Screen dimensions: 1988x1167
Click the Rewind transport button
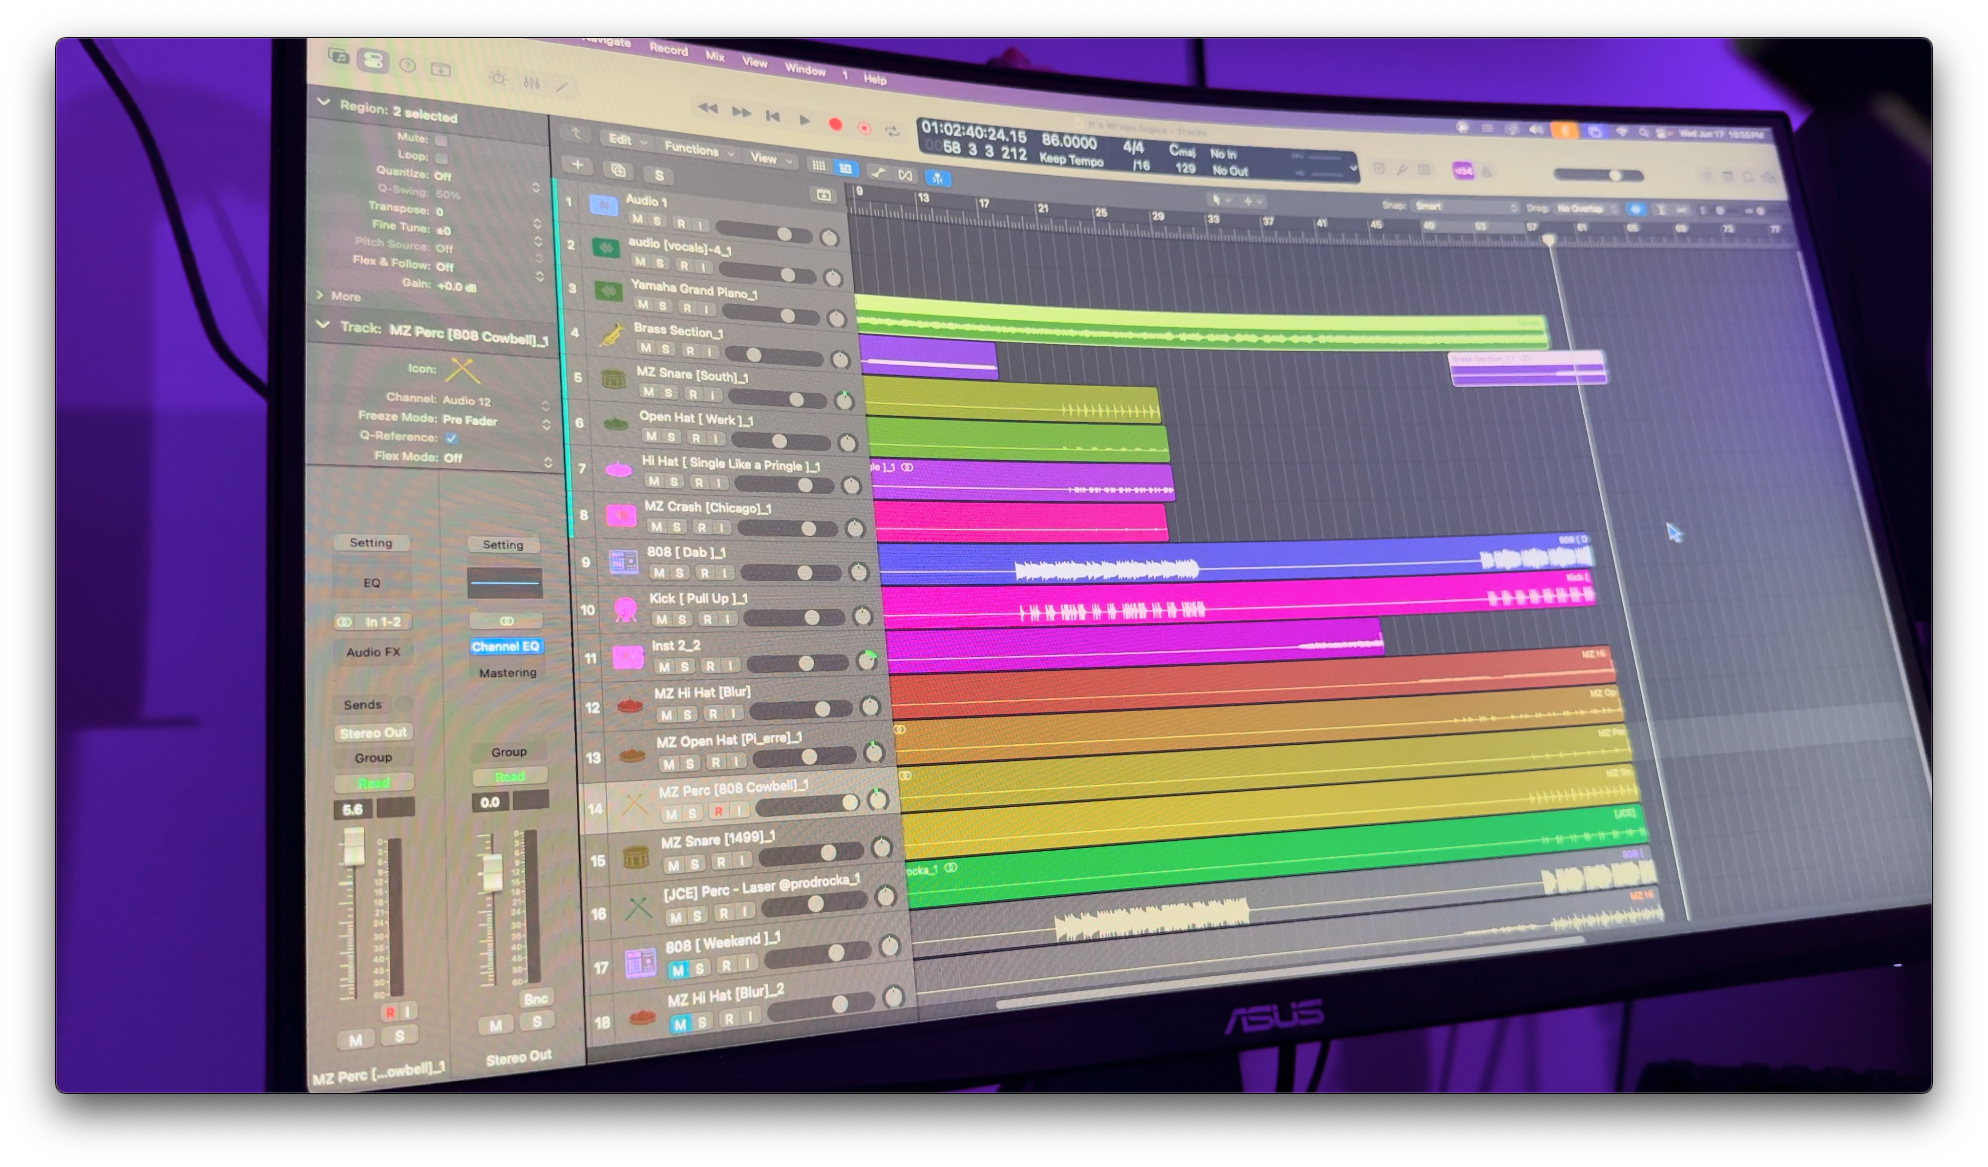[x=707, y=108]
